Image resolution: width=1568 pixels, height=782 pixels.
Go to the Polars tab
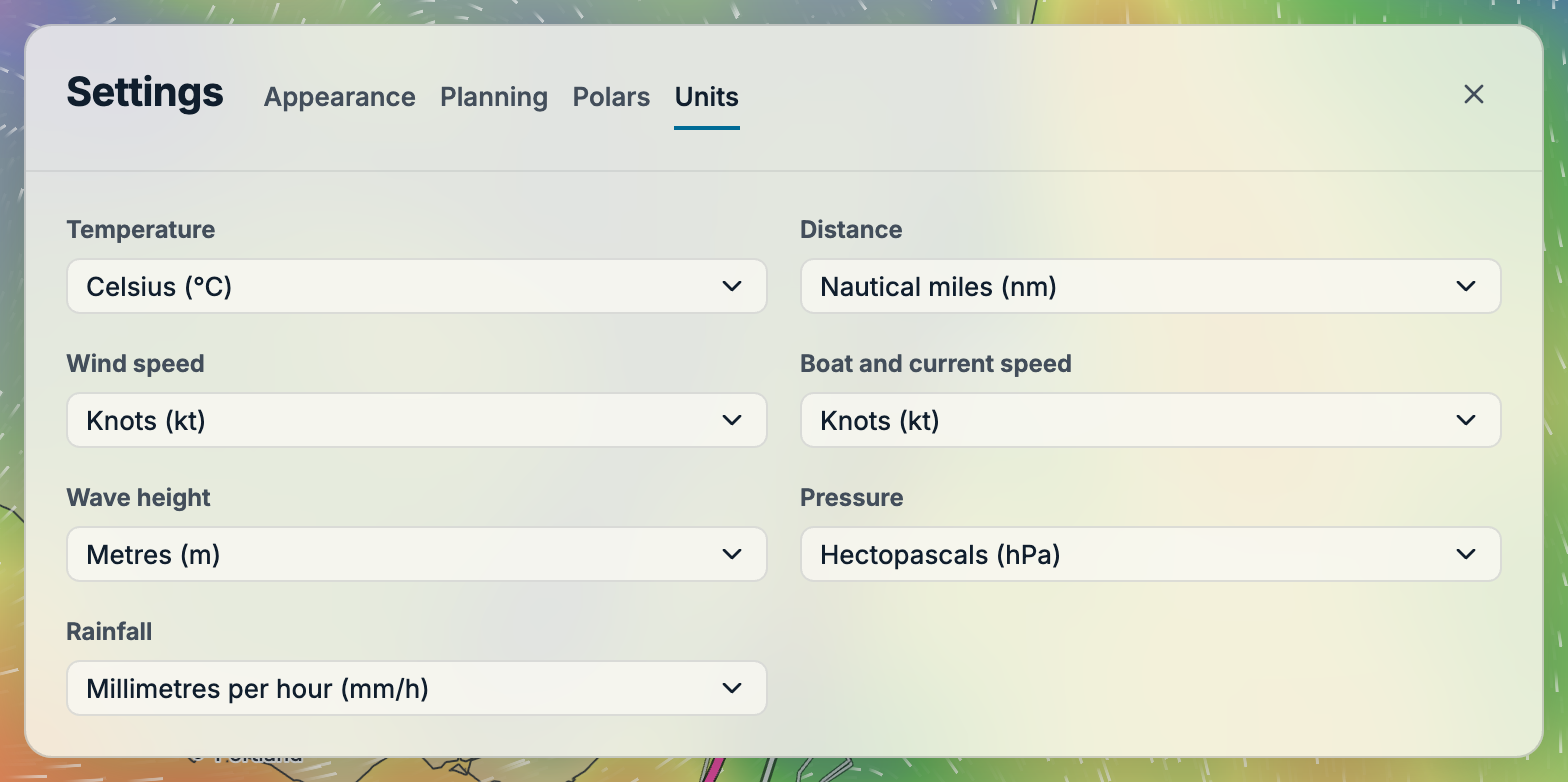(x=611, y=97)
